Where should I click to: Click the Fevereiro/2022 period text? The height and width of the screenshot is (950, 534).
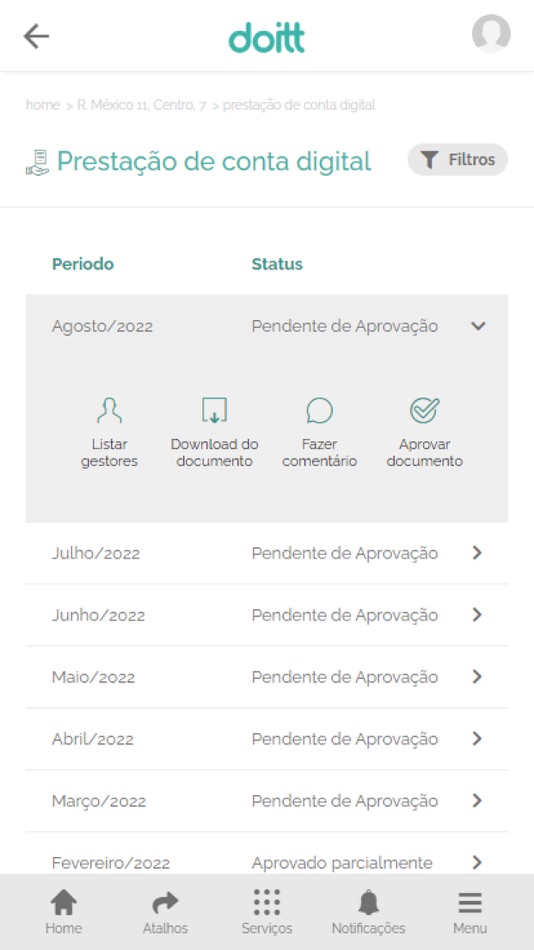click(x=111, y=863)
